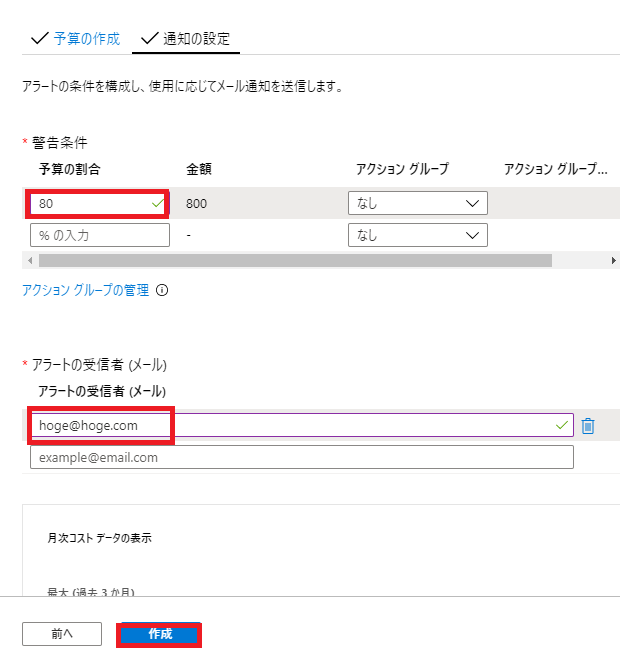Click the horizontal scrollbar thumb of the table
The height and width of the screenshot is (650, 620).
[x=295, y=260]
